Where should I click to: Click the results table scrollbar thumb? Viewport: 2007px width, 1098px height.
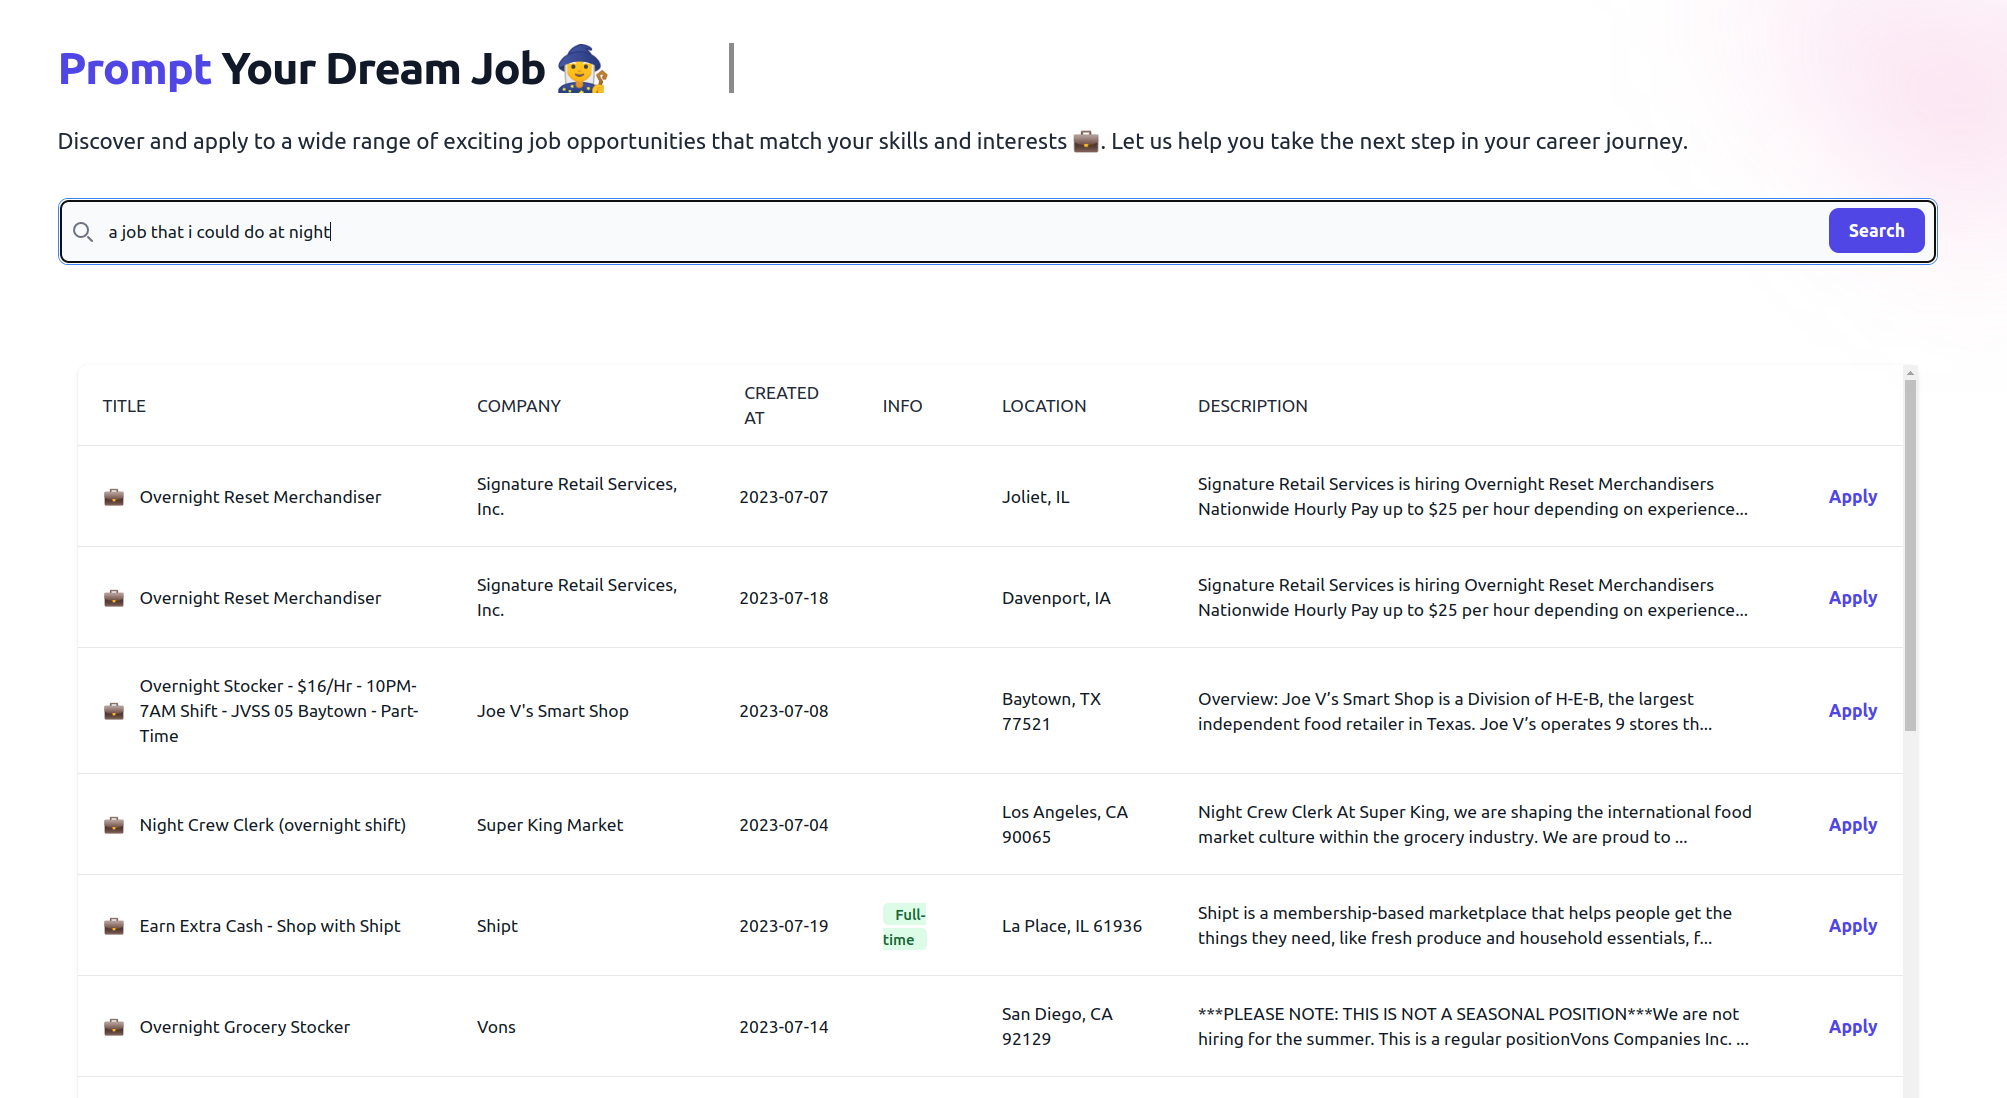click(x=1910, y=555)
